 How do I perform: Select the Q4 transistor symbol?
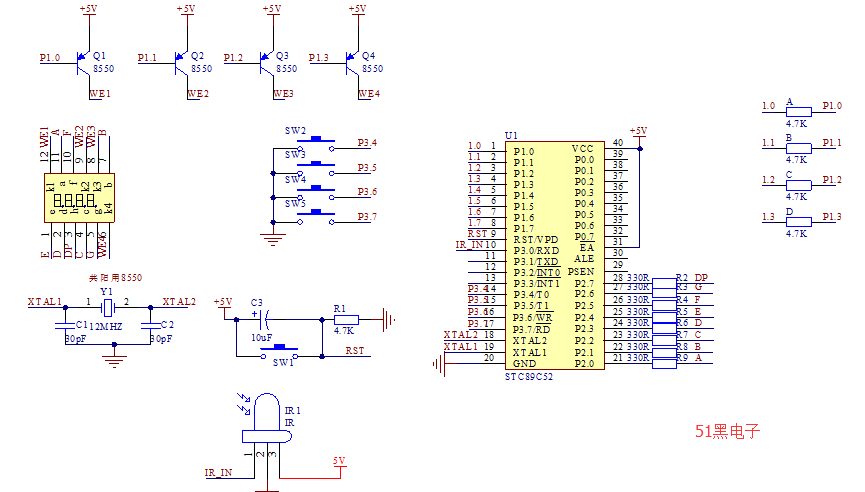[x=353, y=63]
